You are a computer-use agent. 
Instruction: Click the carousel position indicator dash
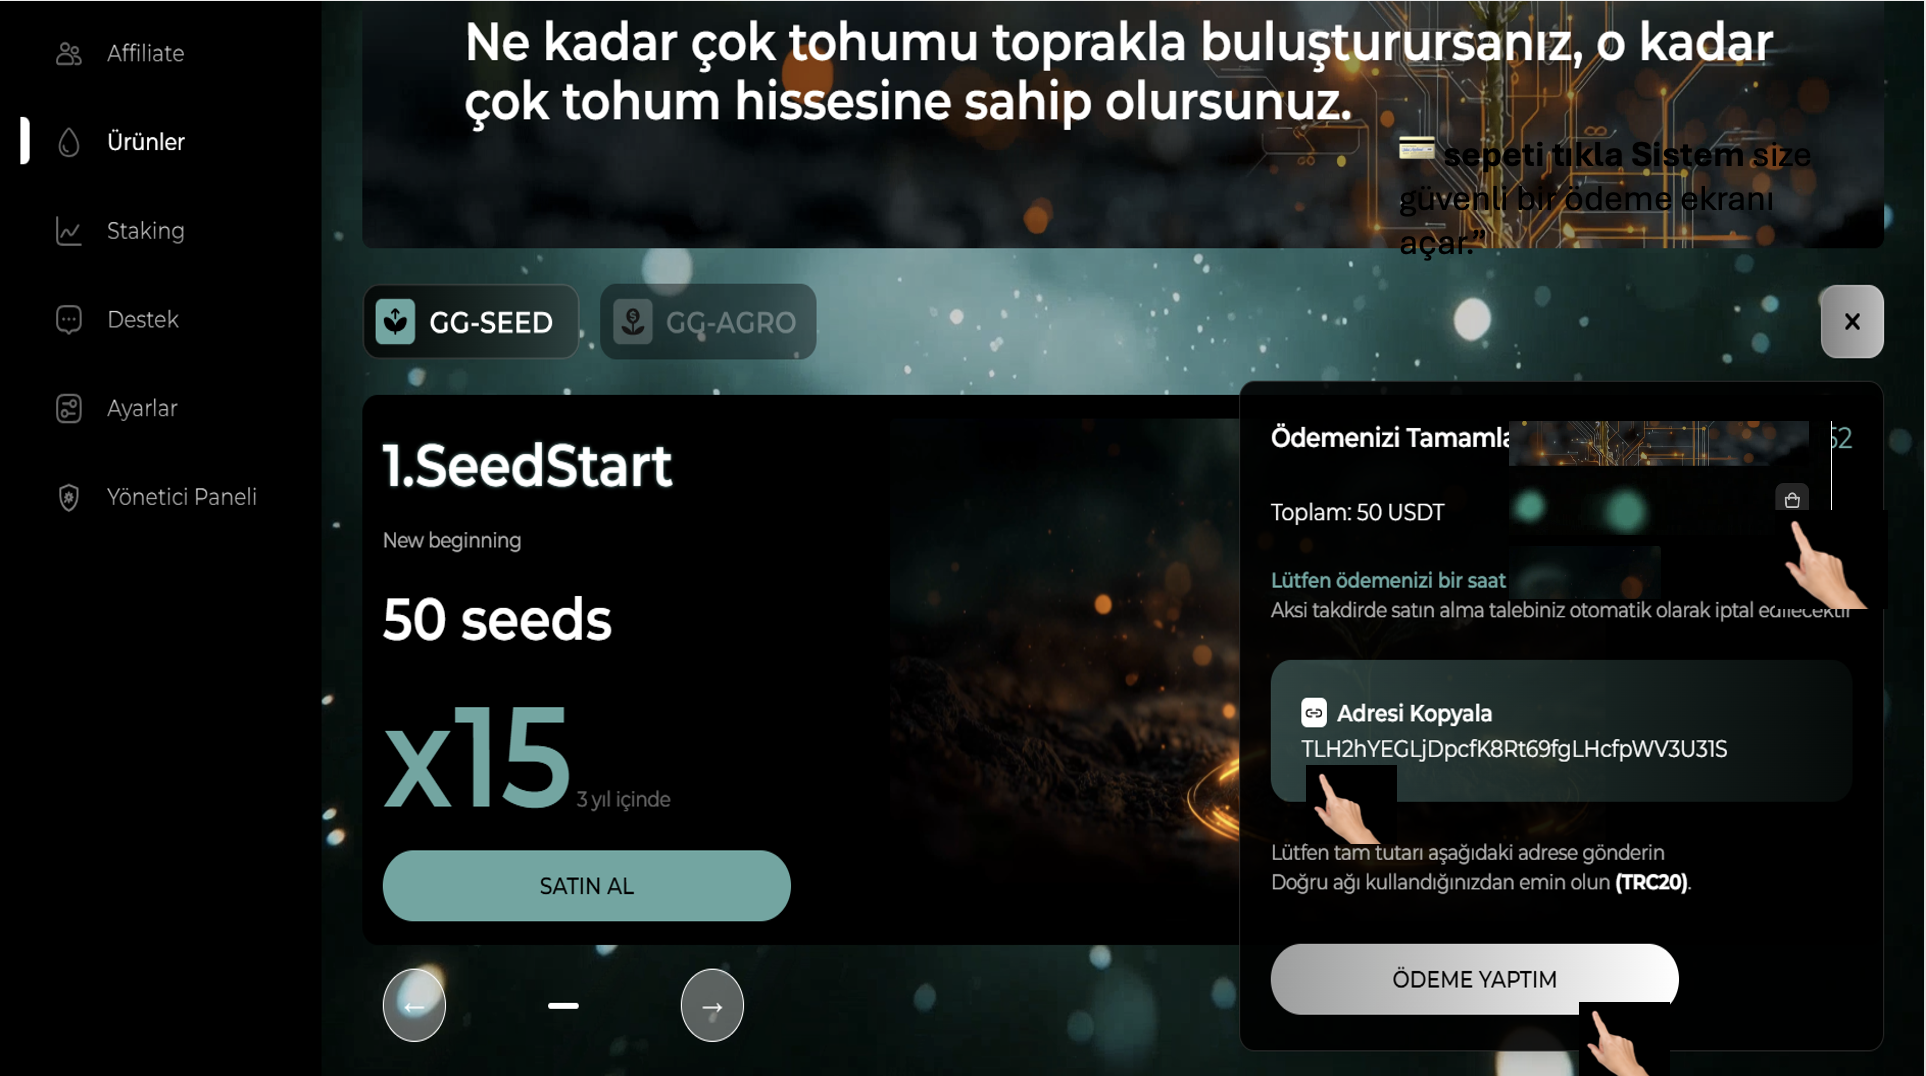tap(563, 1006)
